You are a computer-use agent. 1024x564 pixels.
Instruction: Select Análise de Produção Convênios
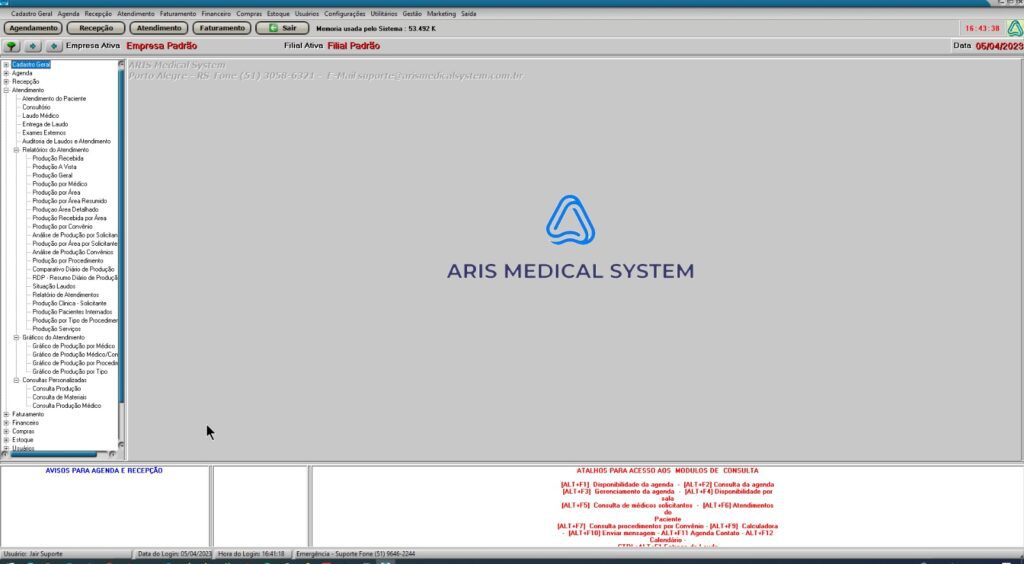click(72, 252)
